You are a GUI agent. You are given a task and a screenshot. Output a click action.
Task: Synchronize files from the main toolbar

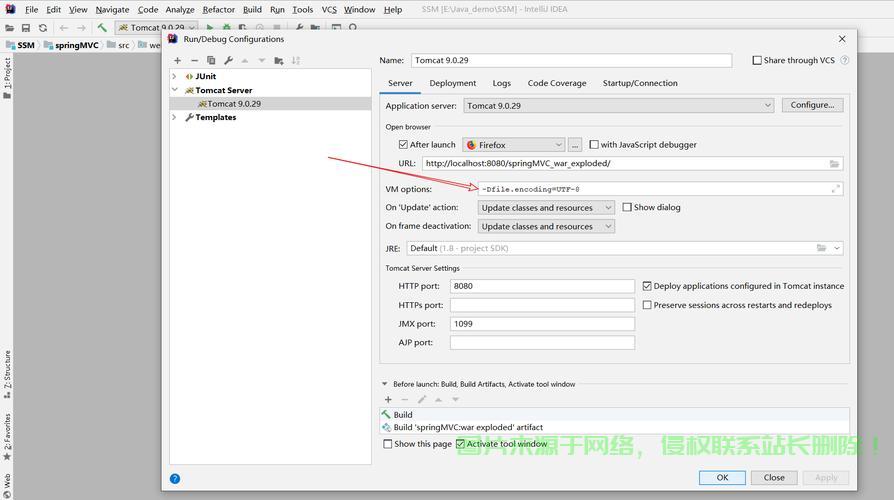pyautogui.click(x=43, y=28)
